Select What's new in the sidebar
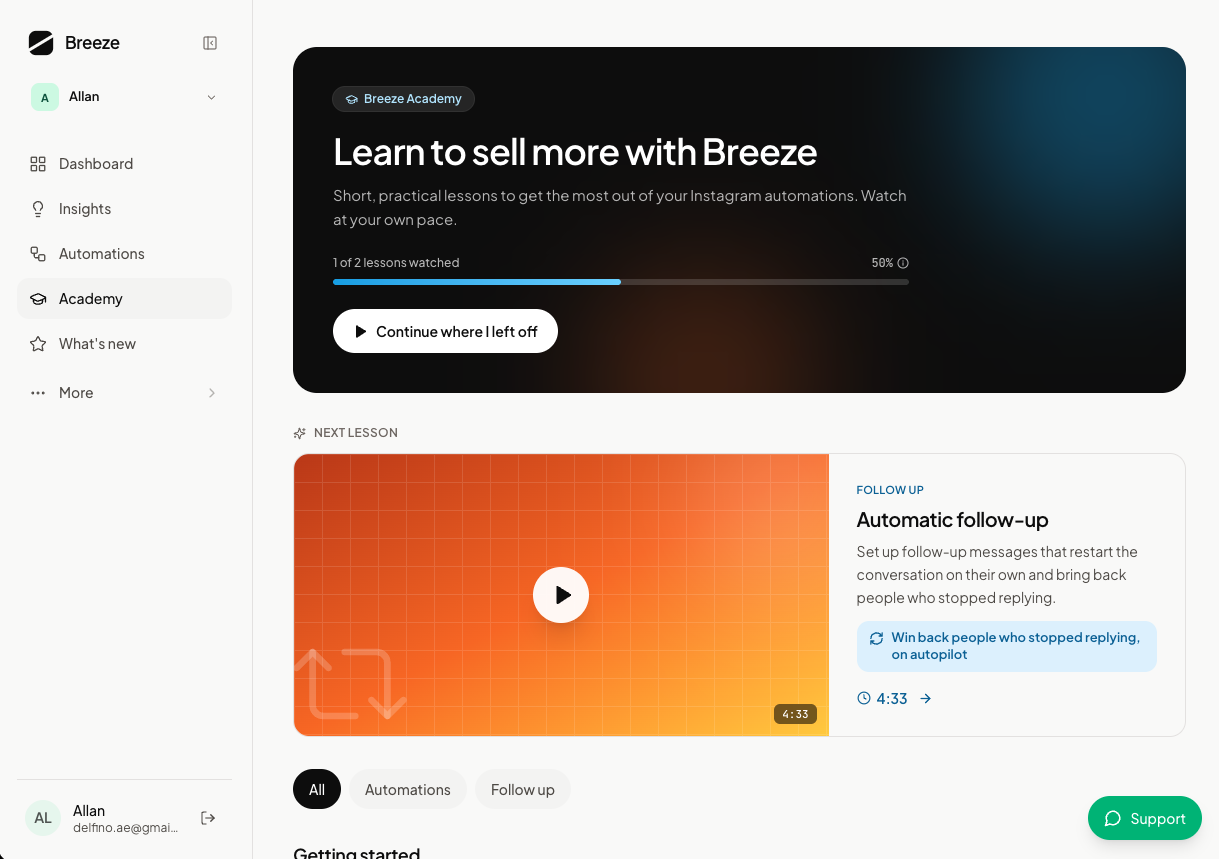The width and height of the screenshot is (1219, 859). [x=124, y=344]
